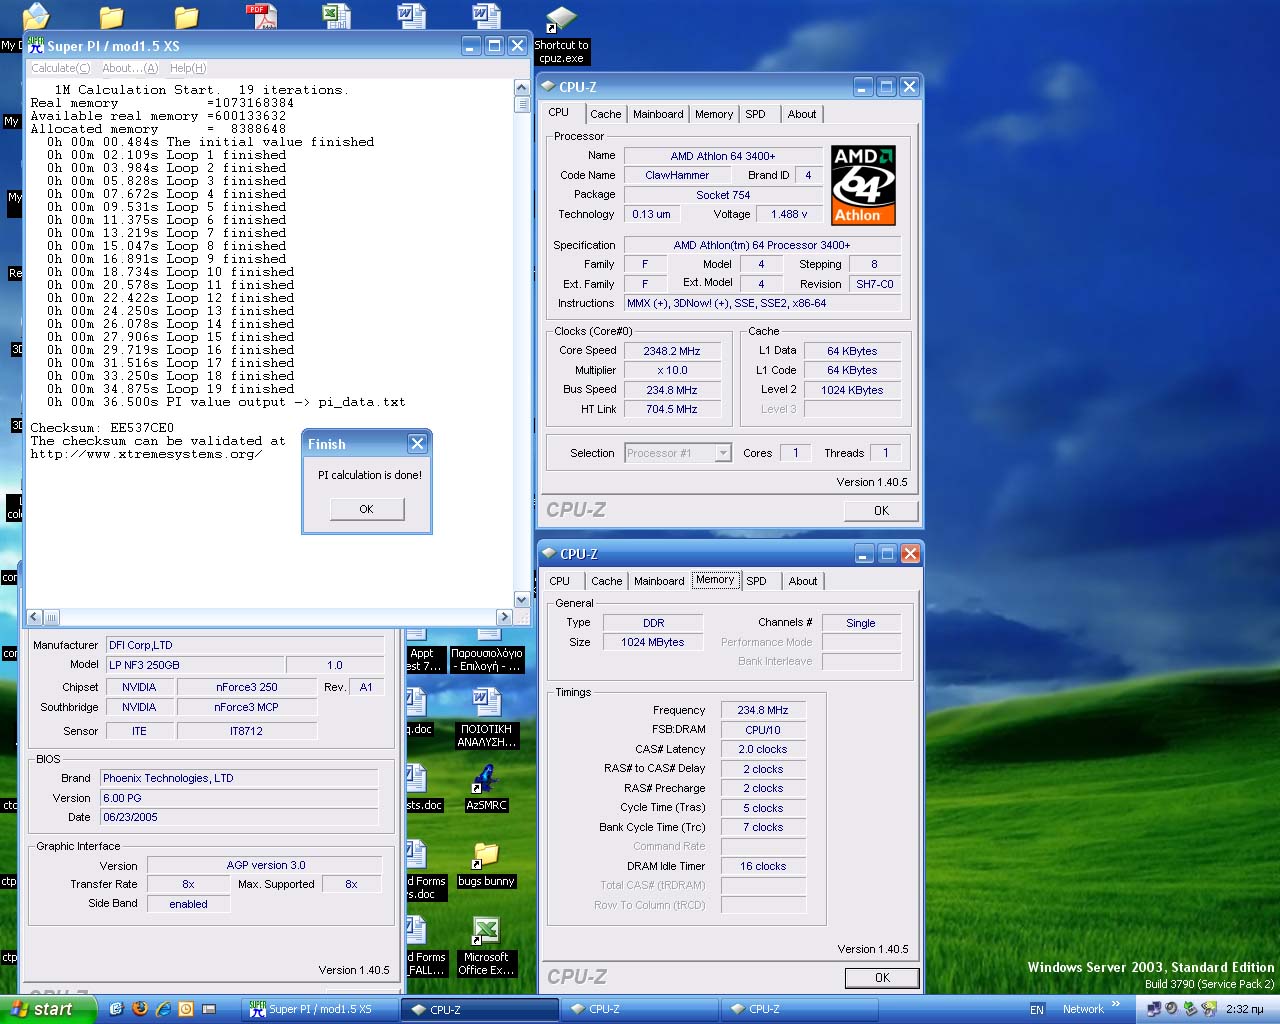The height and width of the screenshot is (1024, 1280).
Task: Click the Super PI title bar icon
Action: pos(36,45)
